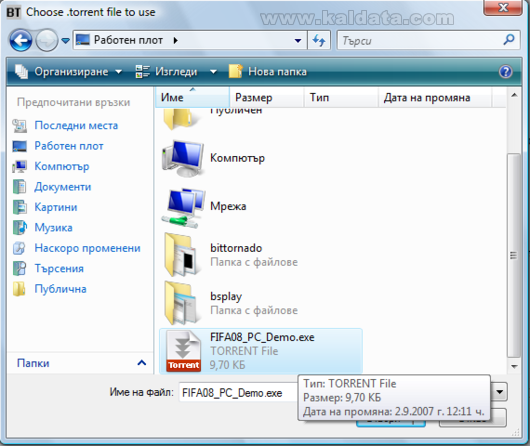Viewport: 530px width, 446px height.
Task: Open Документи favorite link
Action: coord(63,187)
